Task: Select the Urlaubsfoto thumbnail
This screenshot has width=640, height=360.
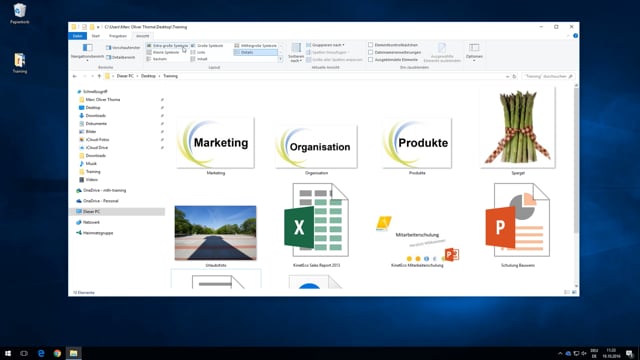Action: click(216, 233)
